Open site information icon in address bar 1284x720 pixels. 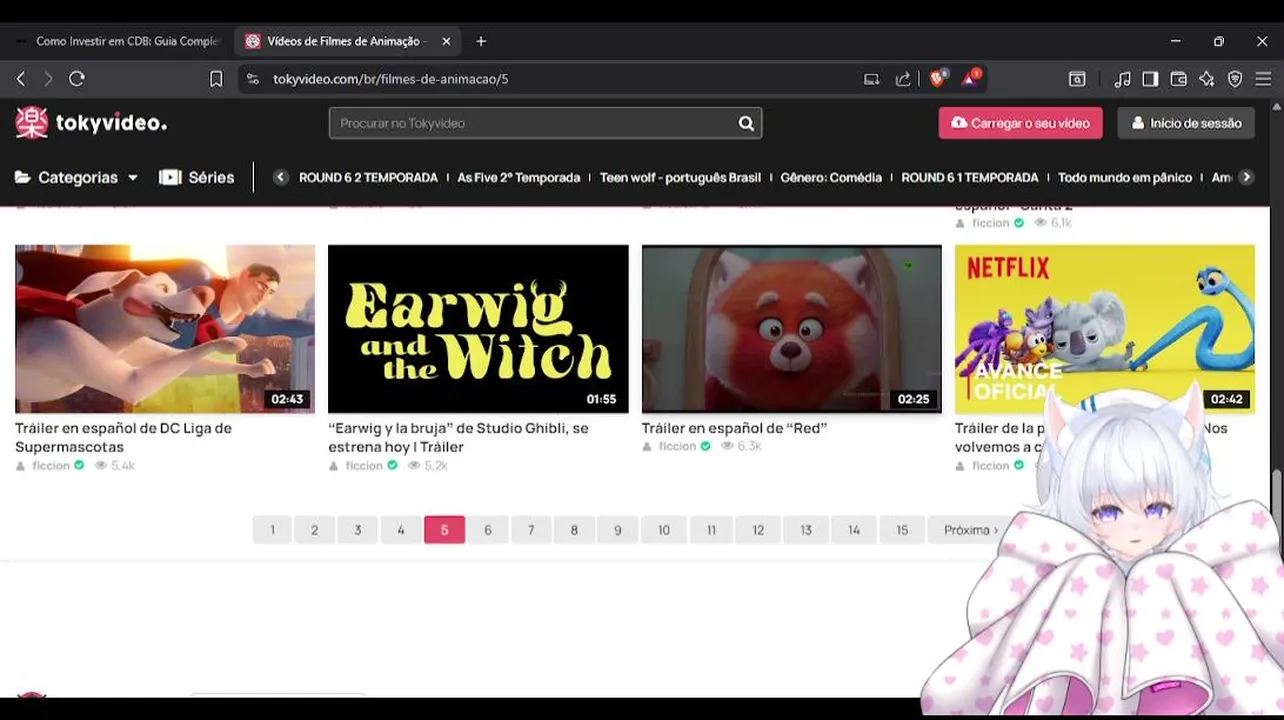pos(252,79)
